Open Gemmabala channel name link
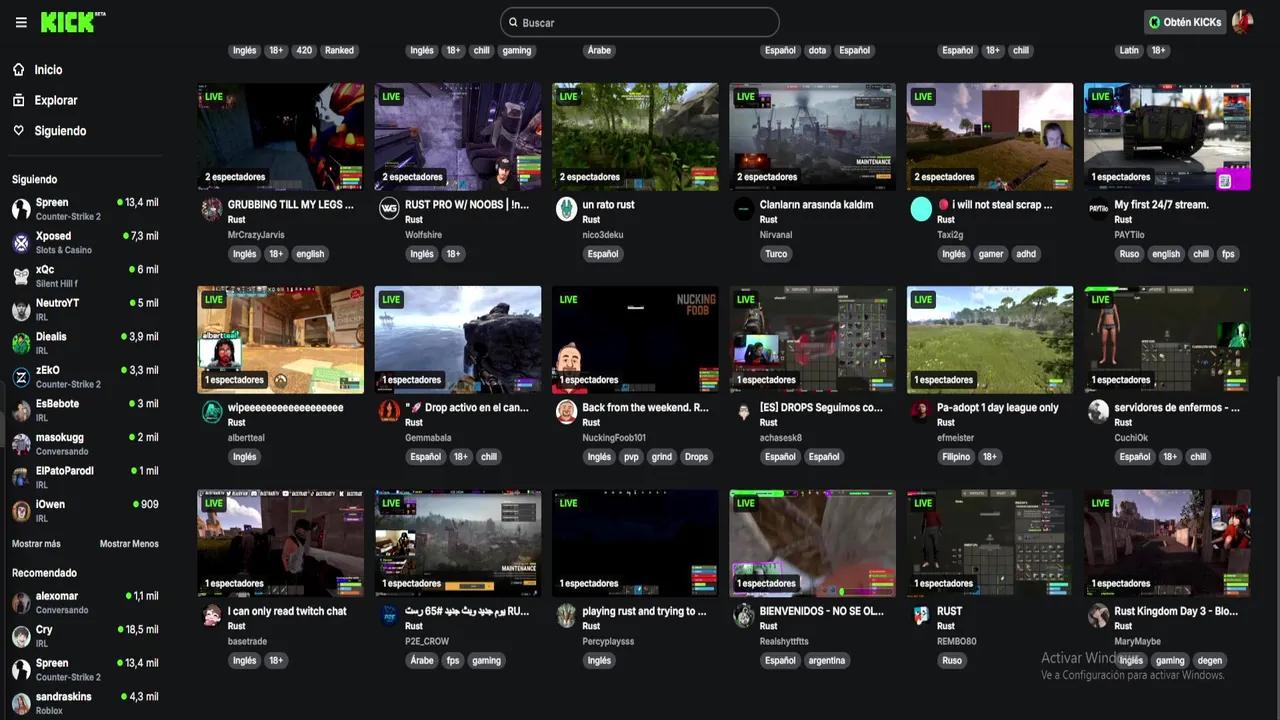1280x720 pixels. (x=428, y=438)
